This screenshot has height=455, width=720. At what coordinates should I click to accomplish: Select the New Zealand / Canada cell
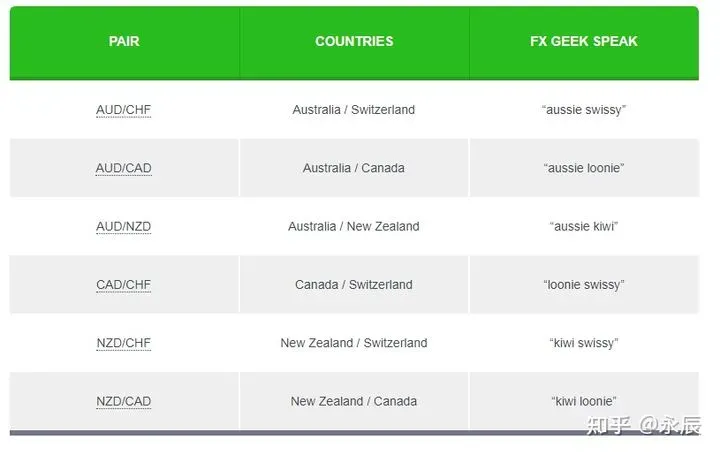tap(354, 401)
